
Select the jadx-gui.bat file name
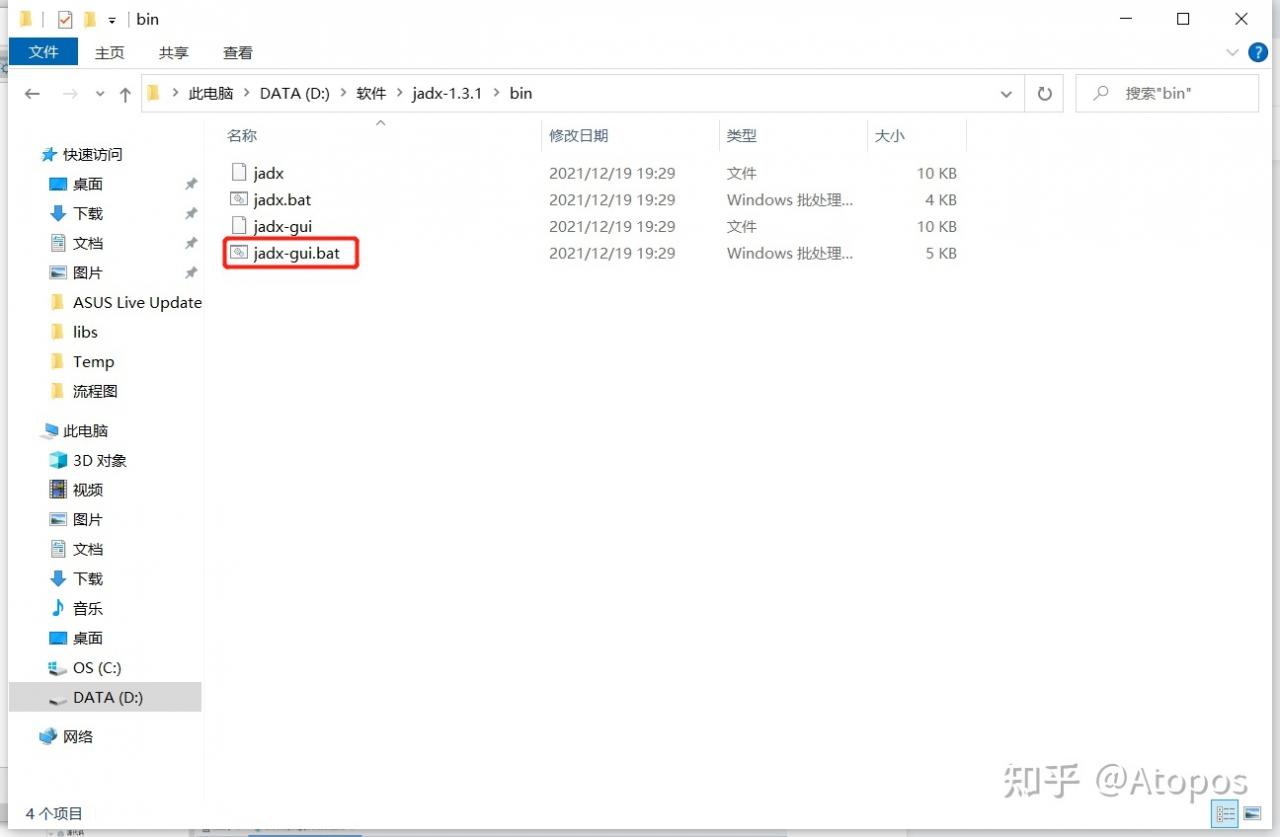pos(297,253)
